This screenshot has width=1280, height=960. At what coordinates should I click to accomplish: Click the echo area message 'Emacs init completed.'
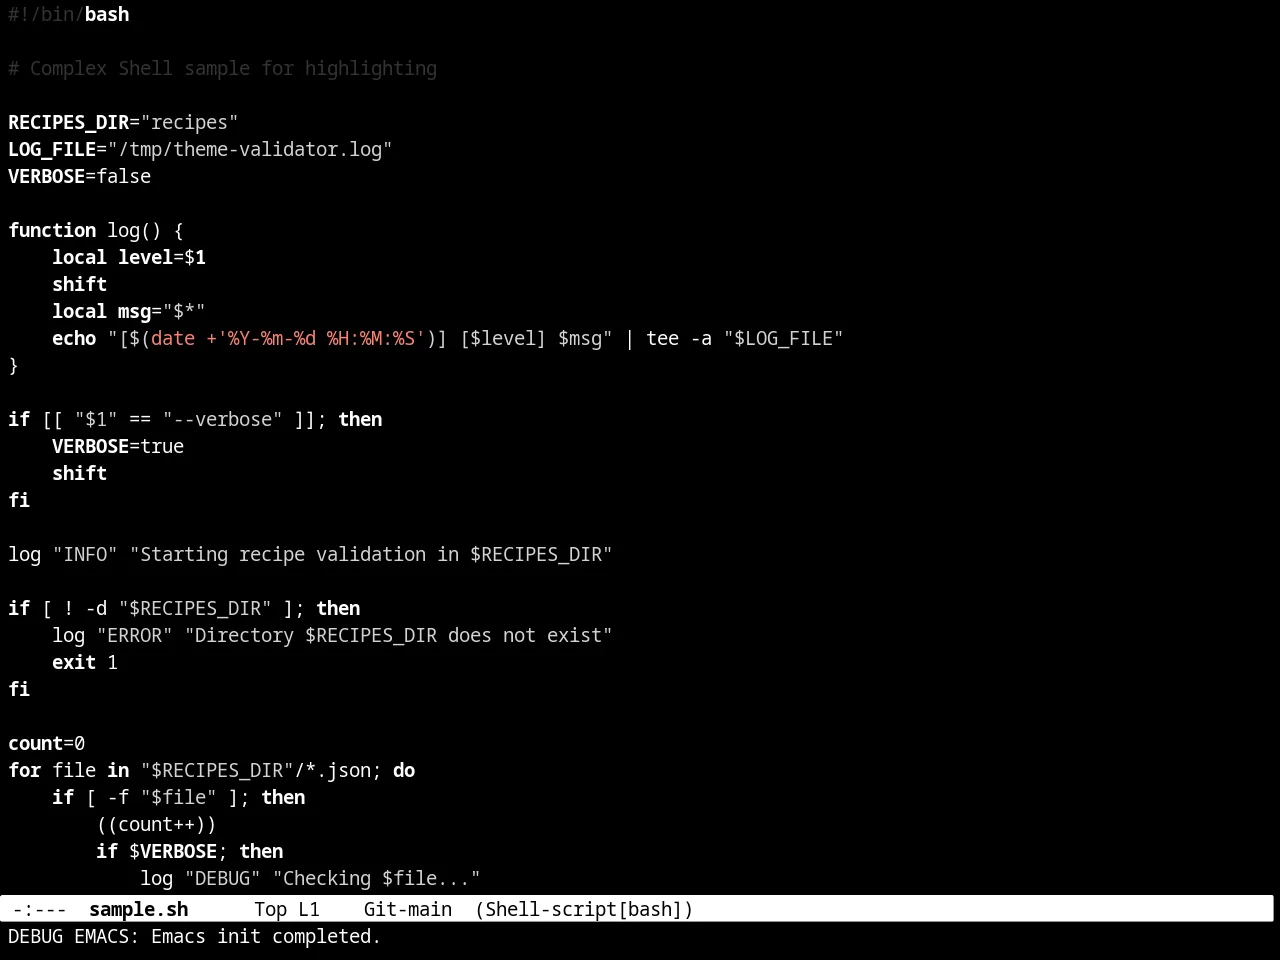(266, 936)
